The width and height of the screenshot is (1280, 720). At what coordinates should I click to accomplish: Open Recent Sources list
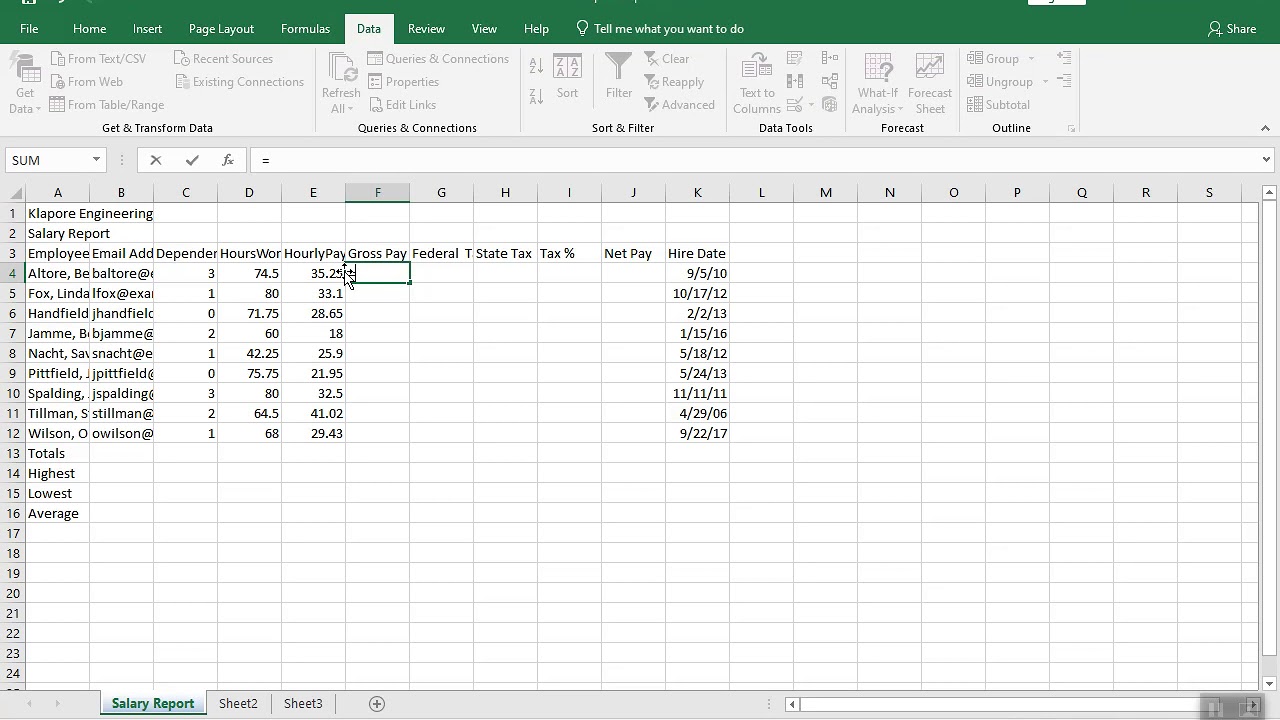pos(223,59)
